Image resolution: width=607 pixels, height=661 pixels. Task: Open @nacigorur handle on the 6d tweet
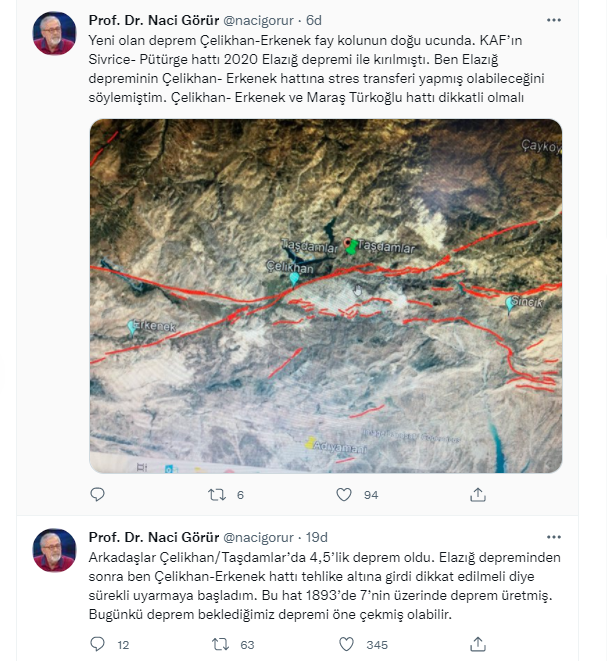258,20
